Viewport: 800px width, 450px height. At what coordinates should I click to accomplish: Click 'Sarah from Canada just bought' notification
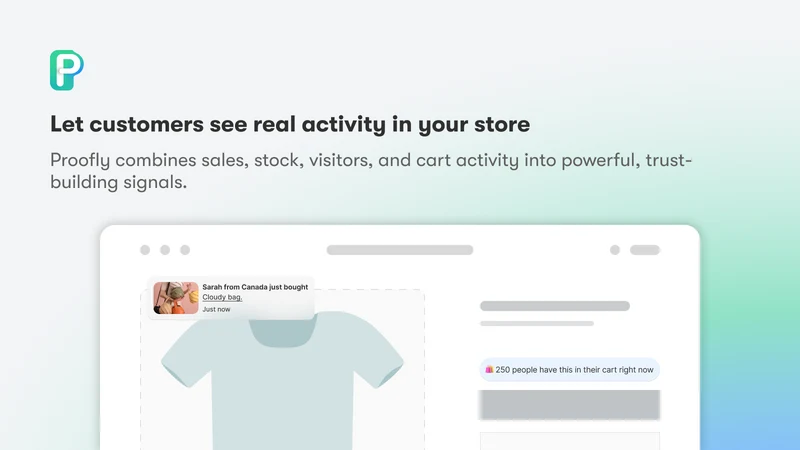(x=231, y=298)
